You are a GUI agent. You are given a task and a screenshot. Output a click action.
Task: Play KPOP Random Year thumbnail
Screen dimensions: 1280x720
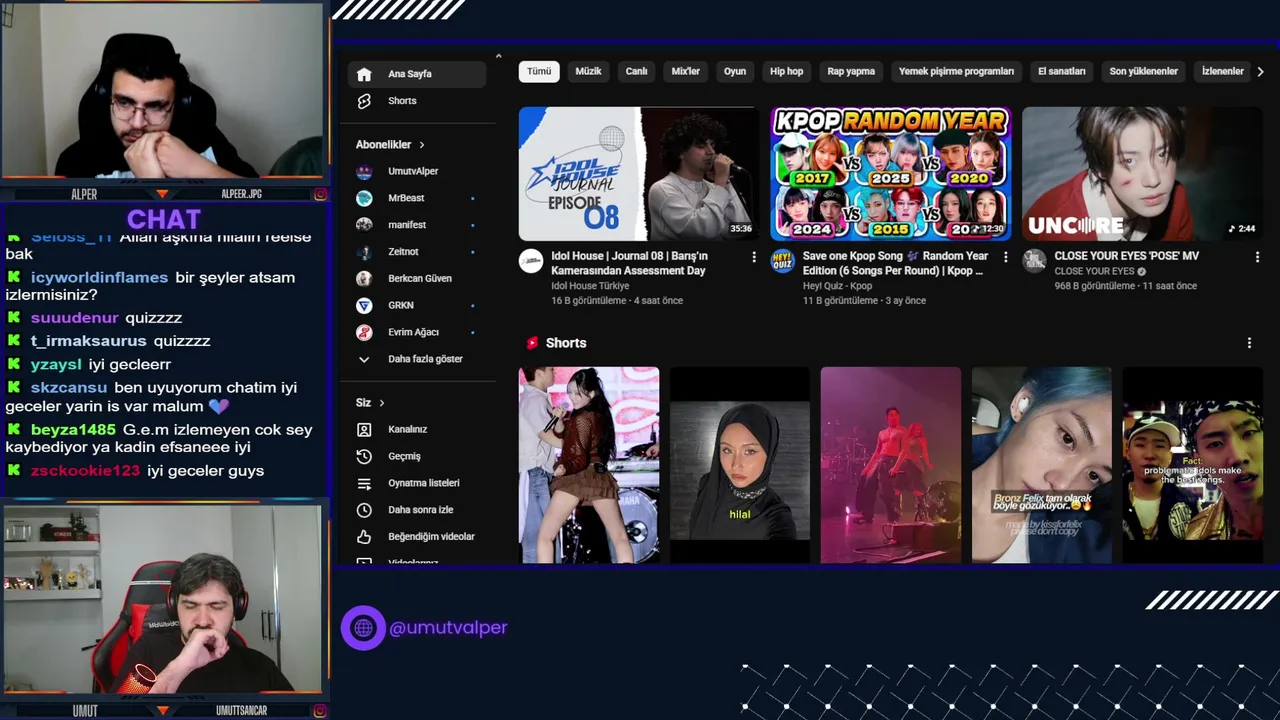[890, 174]
